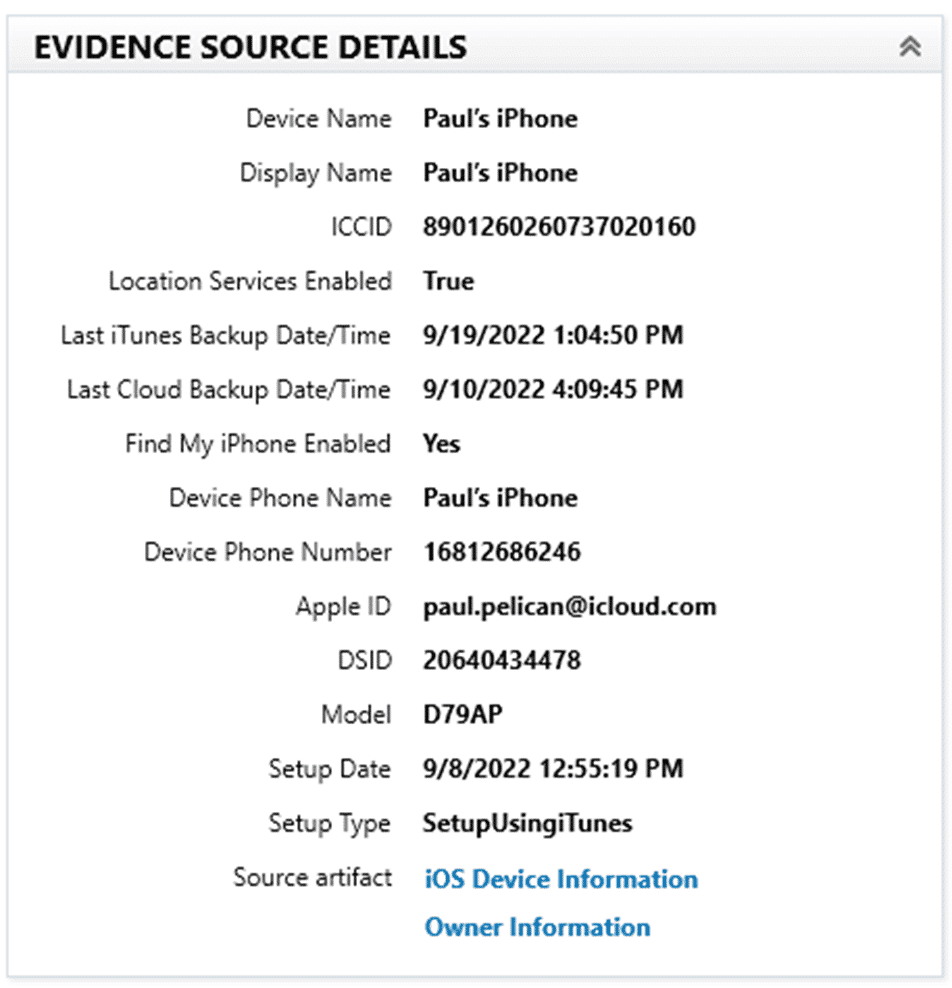Click the Model value D79AP
This screenshot has width=952, height=988.
tap(463, 715)
